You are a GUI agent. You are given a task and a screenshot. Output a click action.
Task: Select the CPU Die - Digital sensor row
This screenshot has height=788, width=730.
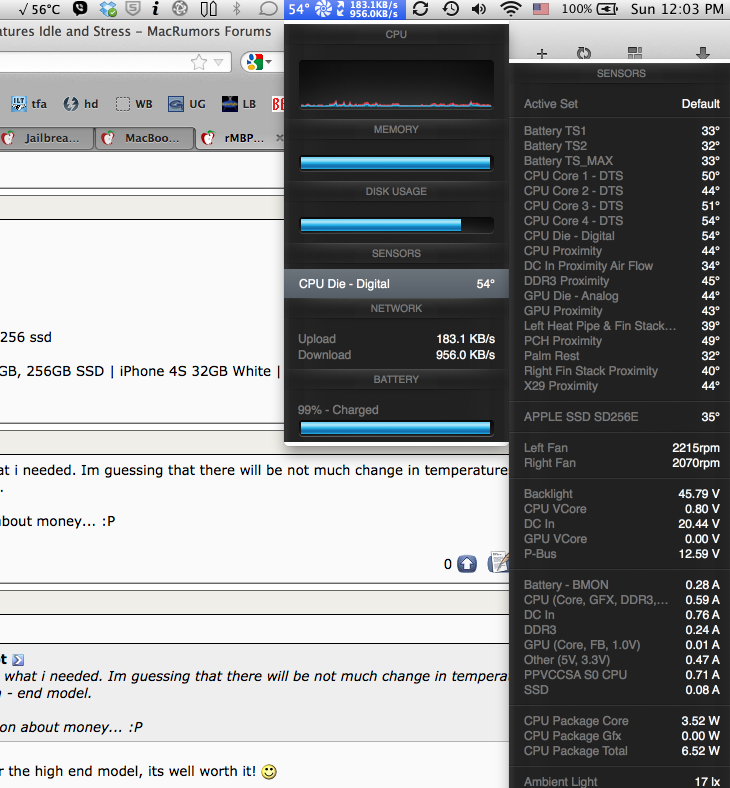(396, 284)
